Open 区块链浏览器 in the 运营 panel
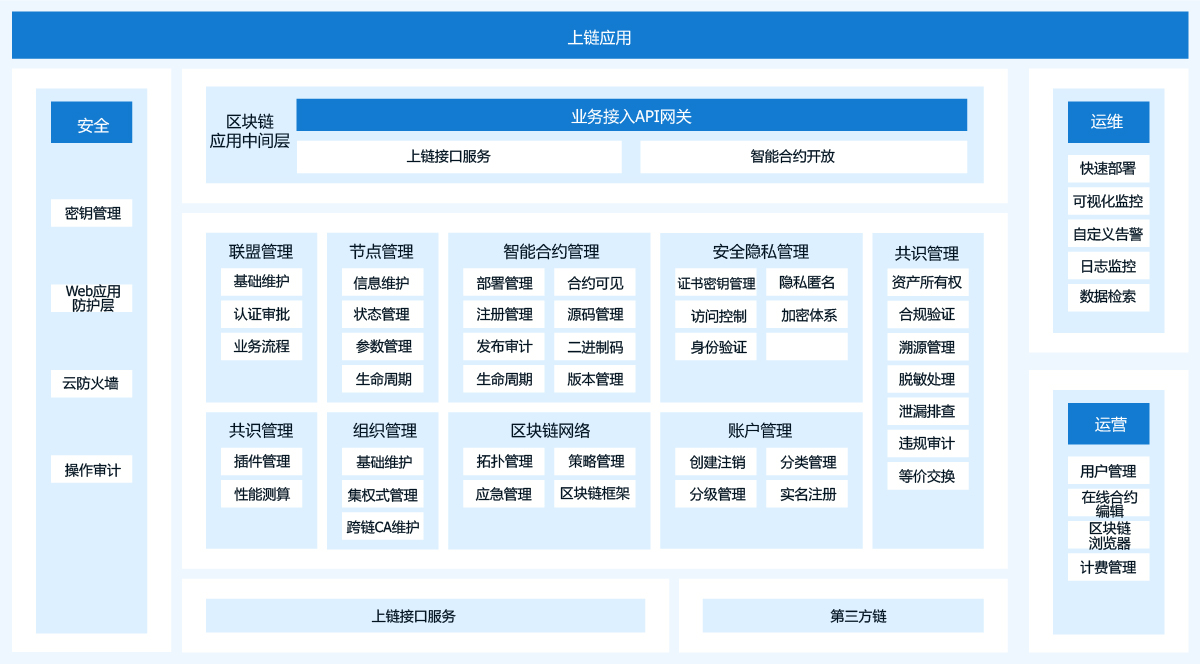Viewport: 1200px width, 665px height. [1108, 535]
